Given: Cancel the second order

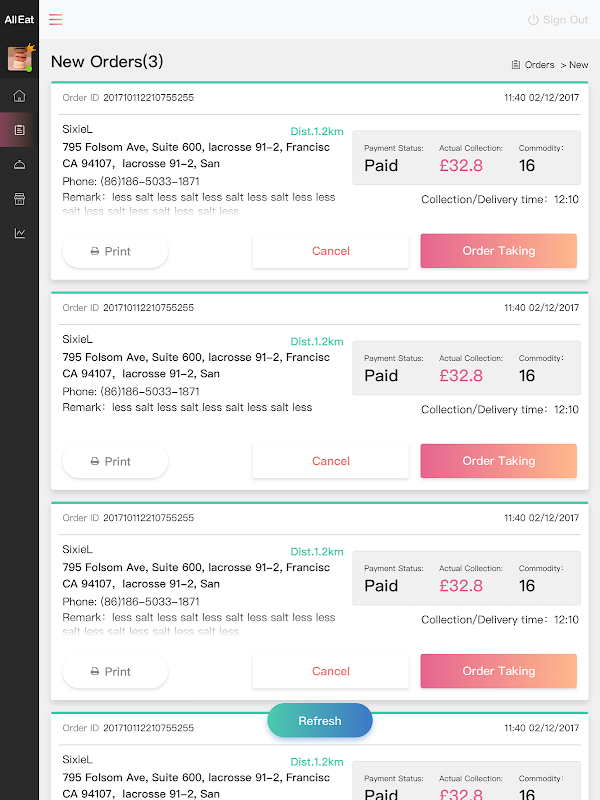Looking at the screenshot, I should click(330, 461).
